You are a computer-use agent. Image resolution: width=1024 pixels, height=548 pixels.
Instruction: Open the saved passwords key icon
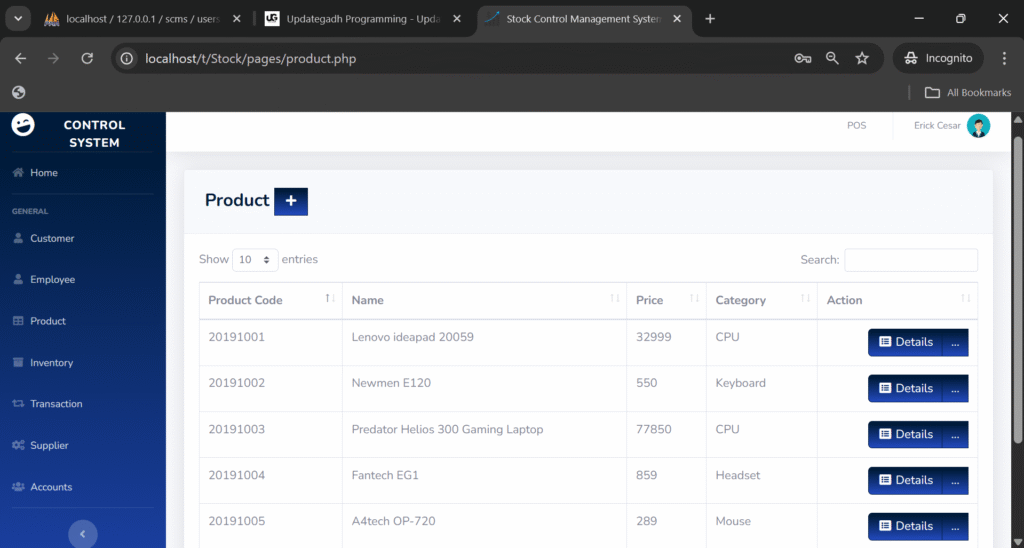click(x=803, y=58)
